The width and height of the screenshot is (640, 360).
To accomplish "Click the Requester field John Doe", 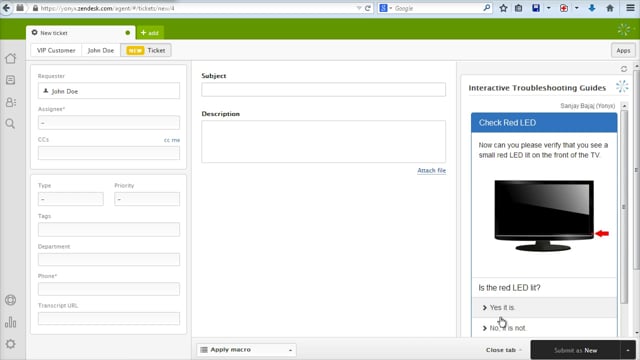I will [x=109, y=91].
